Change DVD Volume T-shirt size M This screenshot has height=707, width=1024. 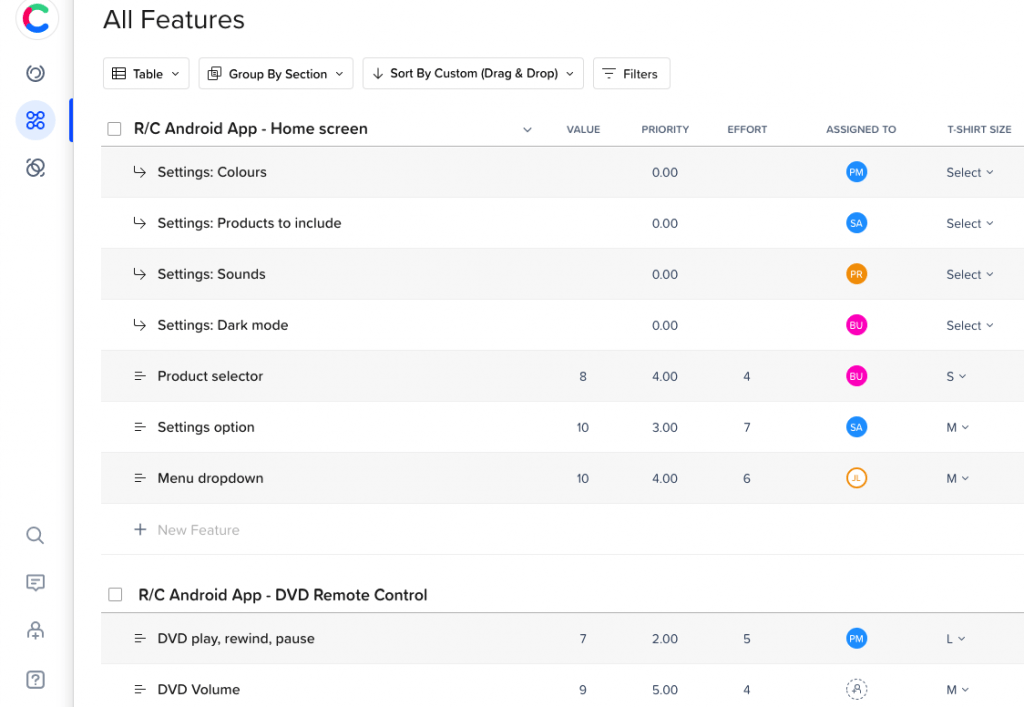click(957, 689)
